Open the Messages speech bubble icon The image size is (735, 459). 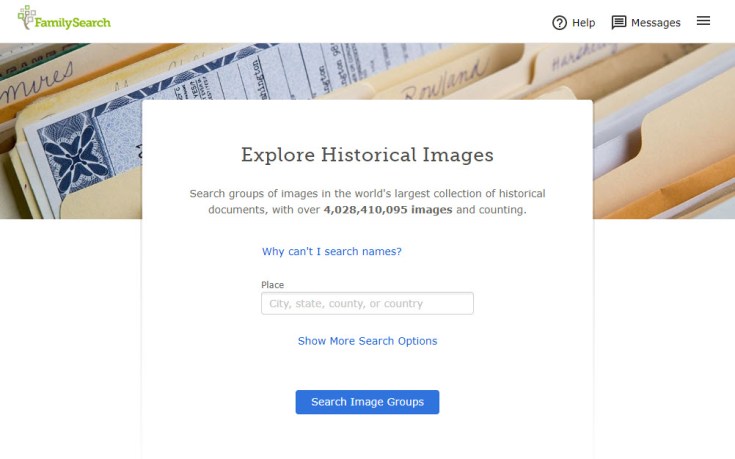(619, 22)
